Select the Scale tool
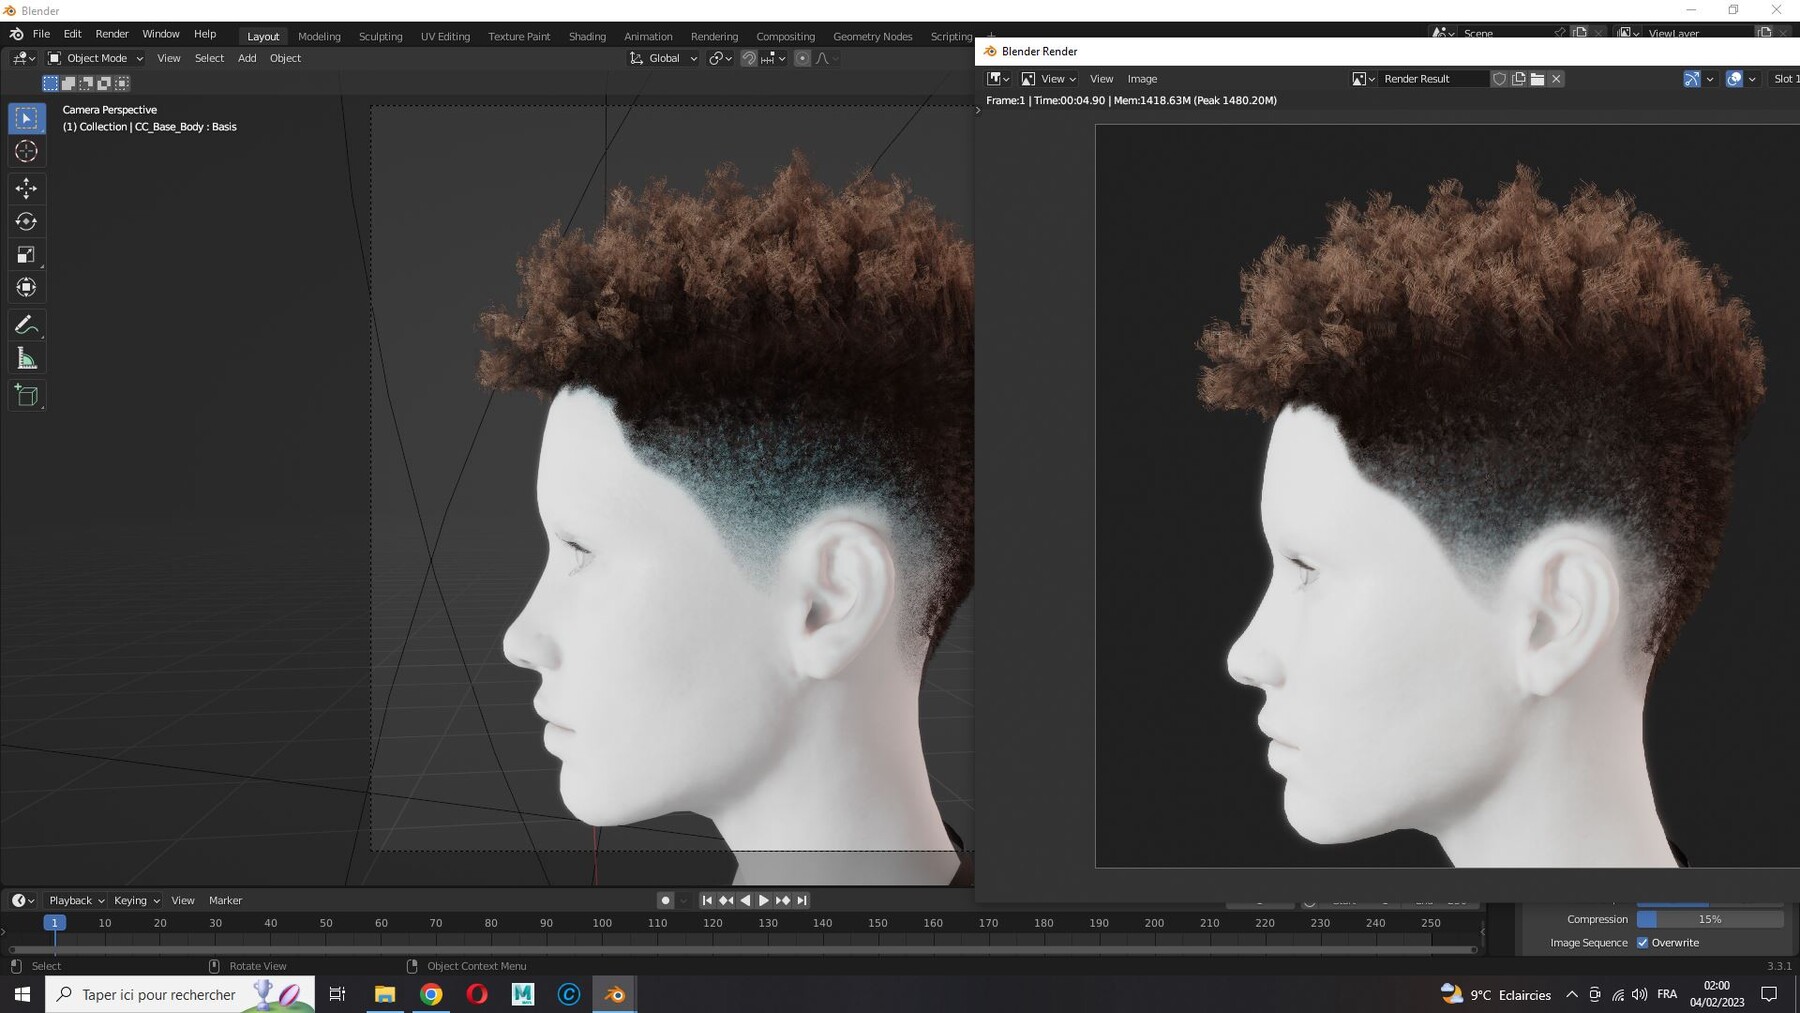The height and width of the screenshot is (1013, 1800). click(27, 254)
